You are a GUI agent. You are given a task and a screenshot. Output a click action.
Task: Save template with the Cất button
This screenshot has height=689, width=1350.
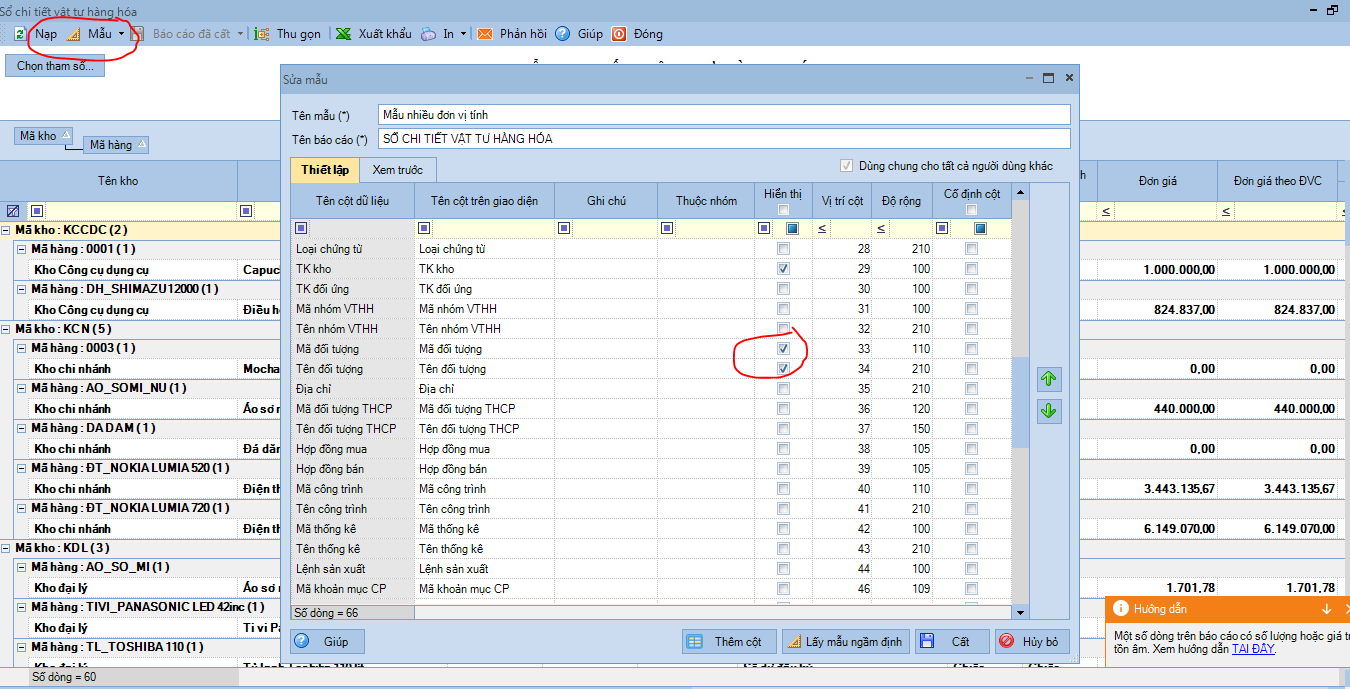pos(952,641)
